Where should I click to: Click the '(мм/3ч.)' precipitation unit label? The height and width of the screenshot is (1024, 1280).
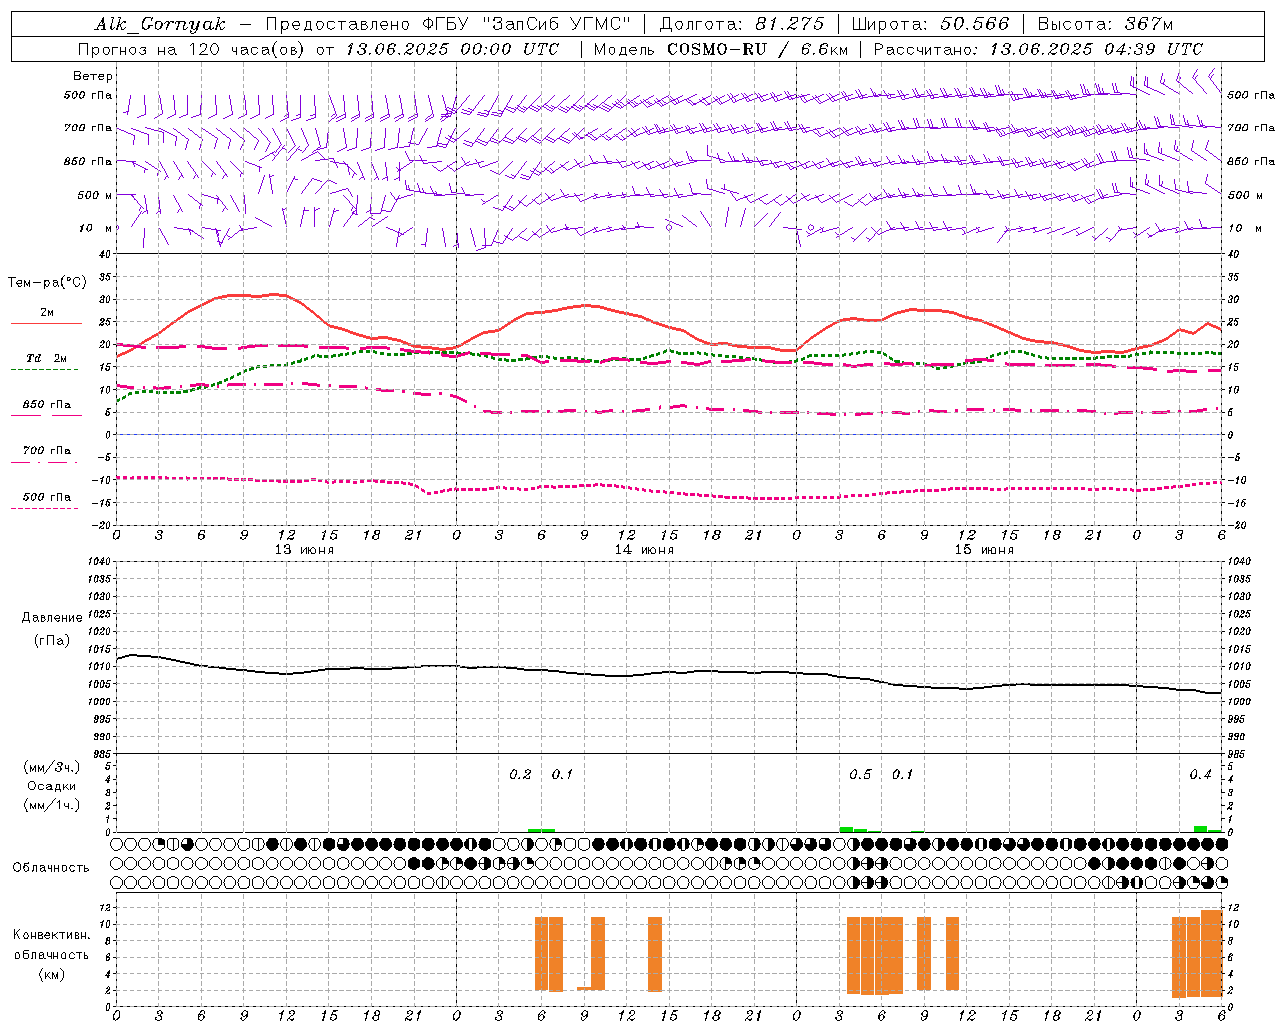[x=52, y=767]
